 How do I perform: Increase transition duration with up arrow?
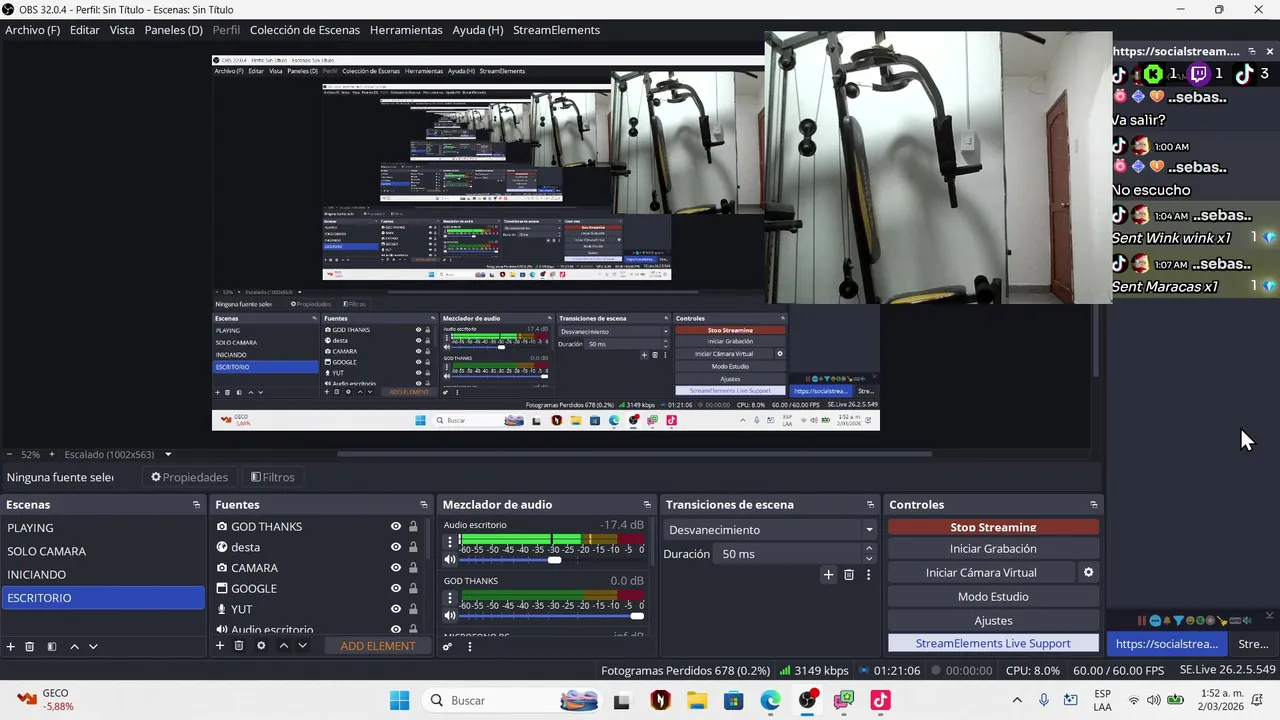(x=868, y=548)
